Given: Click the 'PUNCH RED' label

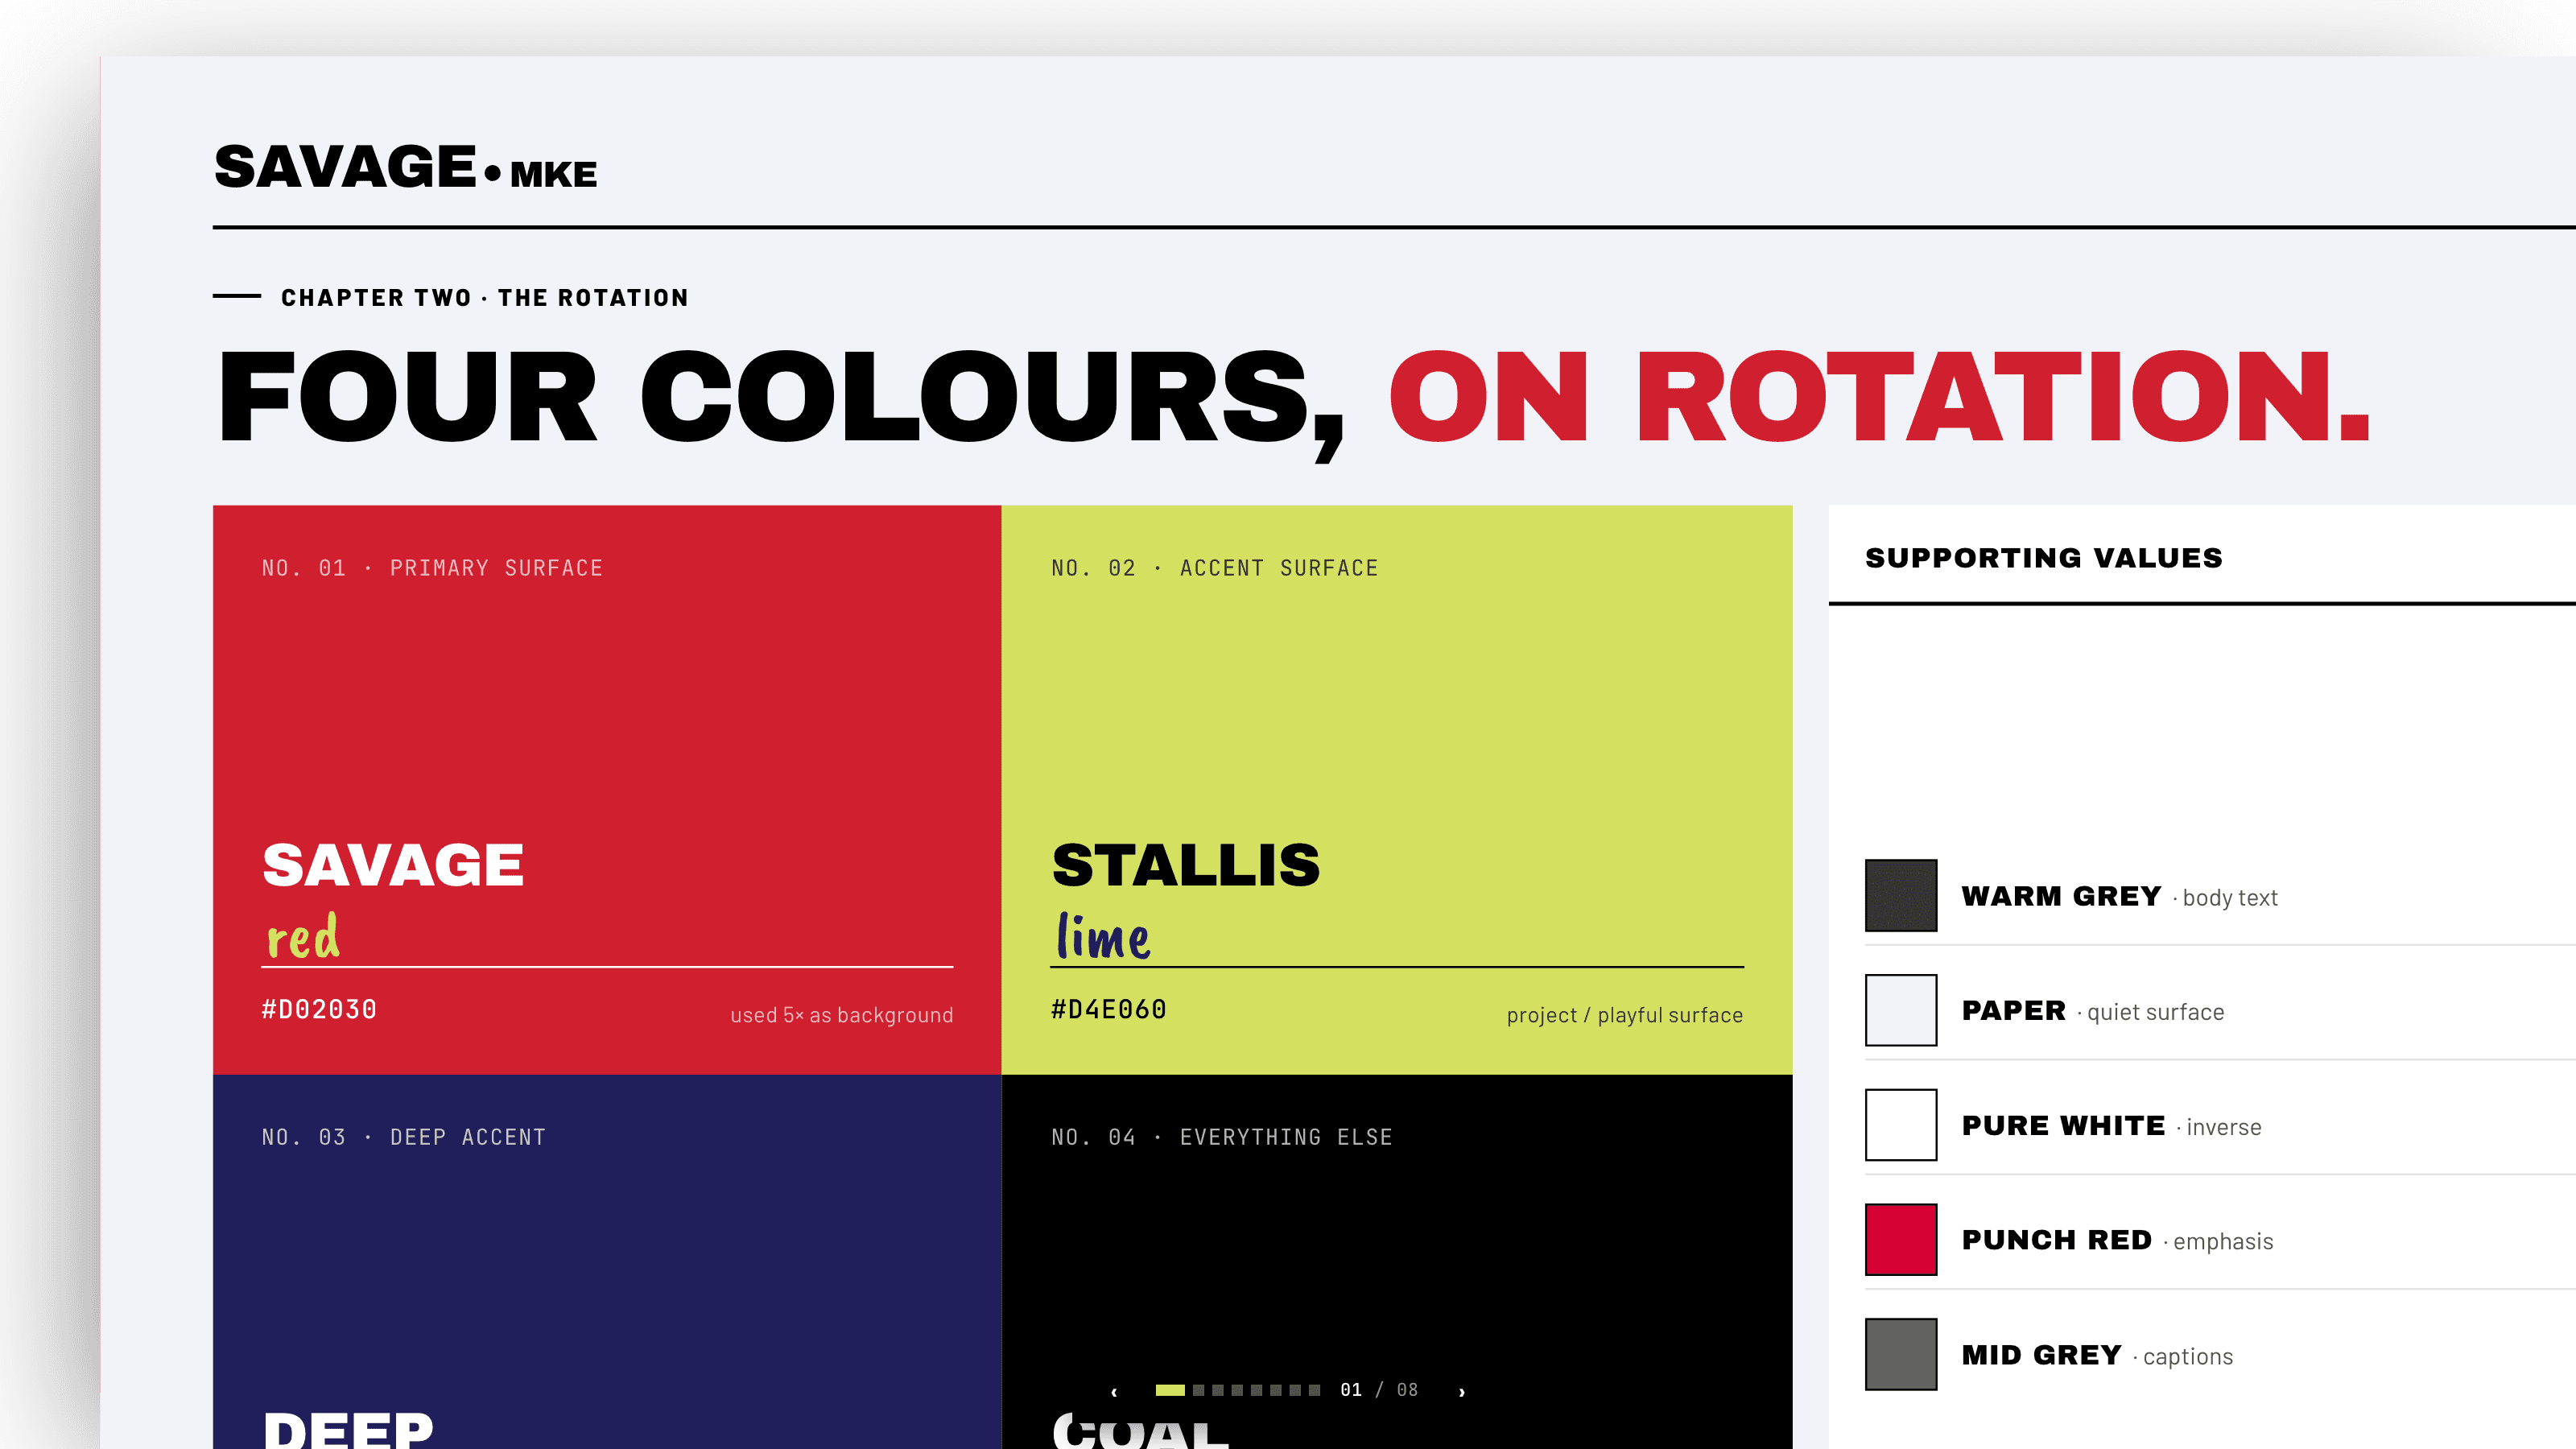Looking at the screenshot, I should coord(2057,1240).
